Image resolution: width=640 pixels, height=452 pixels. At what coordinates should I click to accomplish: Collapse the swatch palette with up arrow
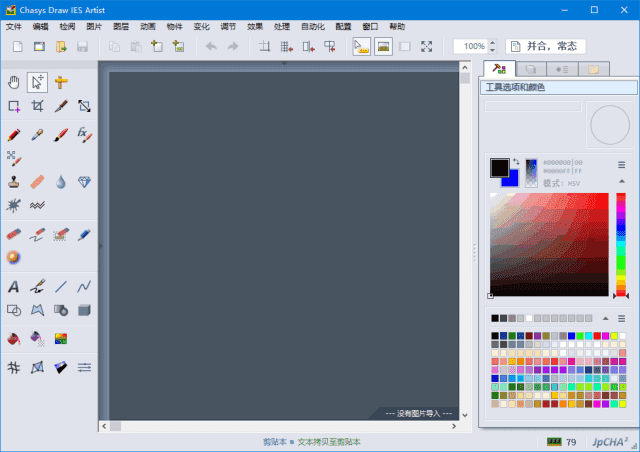click(606, 318)
